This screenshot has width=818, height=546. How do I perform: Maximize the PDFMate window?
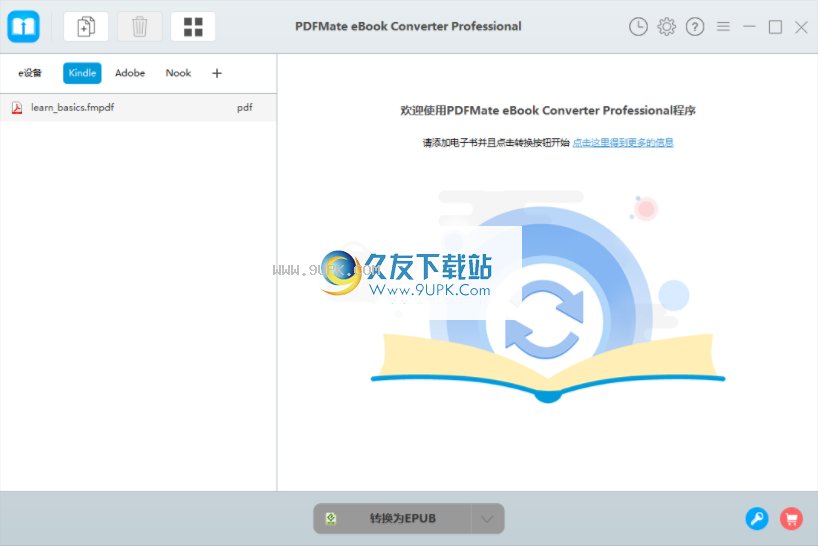[x=775, y=27]
